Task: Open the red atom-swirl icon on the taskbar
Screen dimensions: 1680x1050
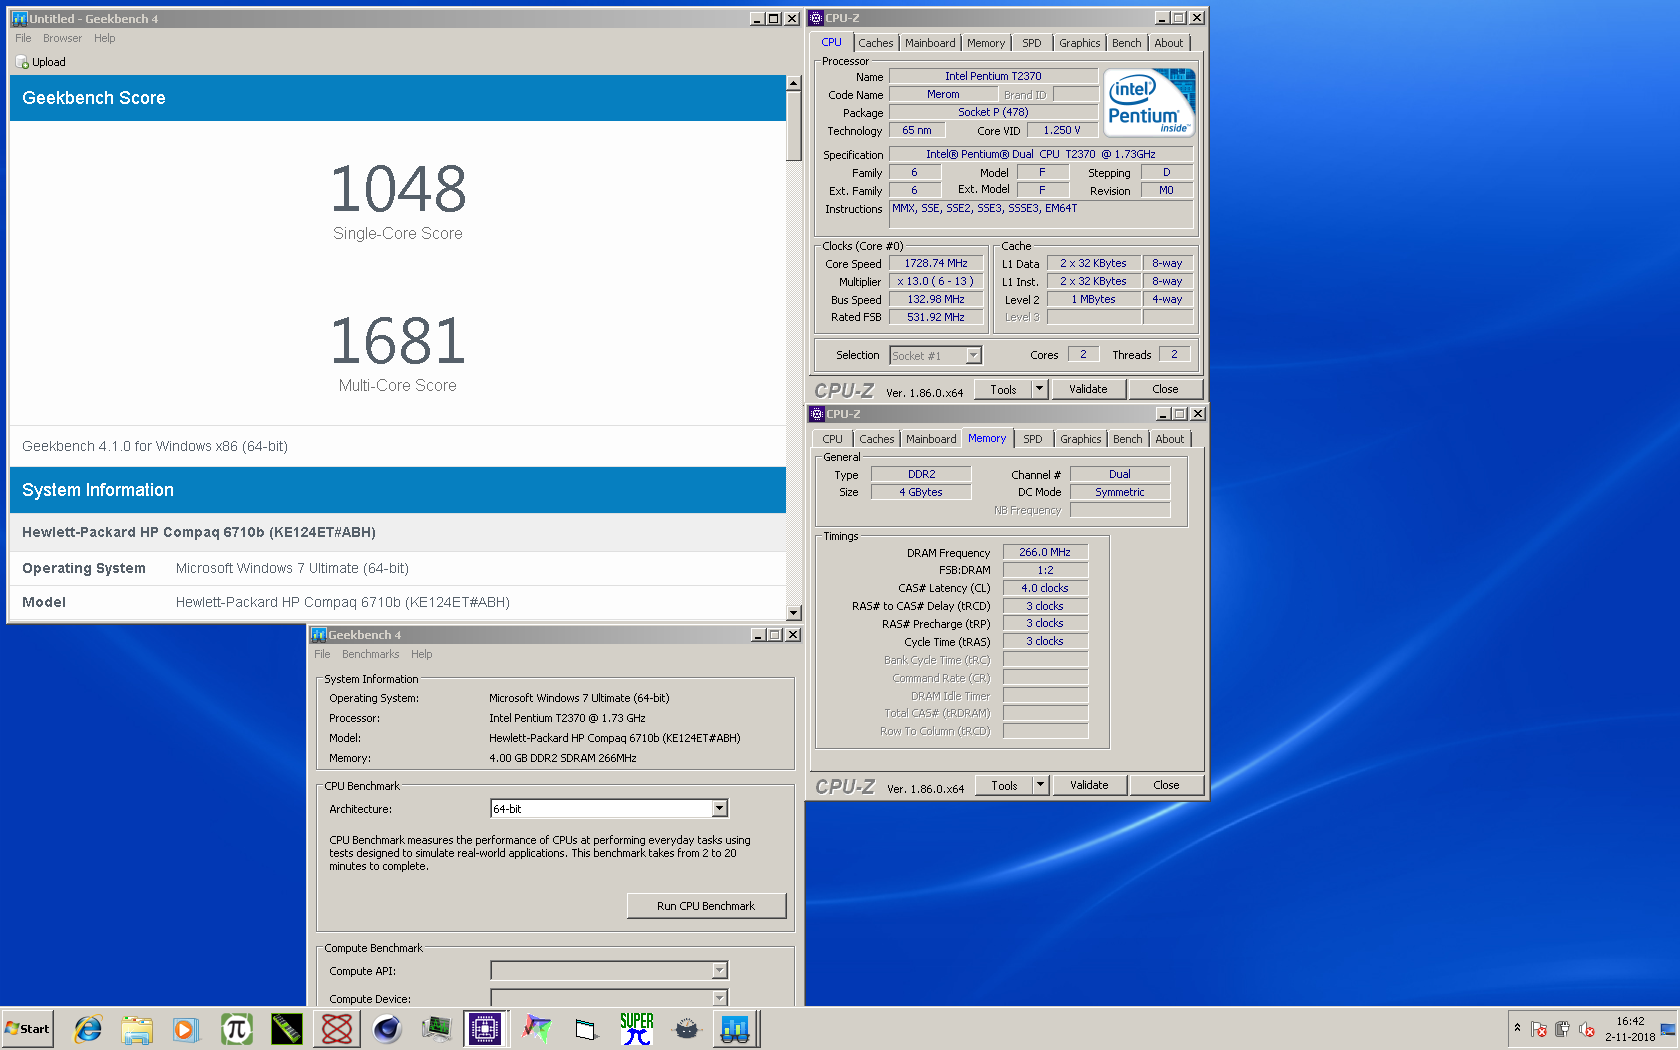Action: point(336,1028)
